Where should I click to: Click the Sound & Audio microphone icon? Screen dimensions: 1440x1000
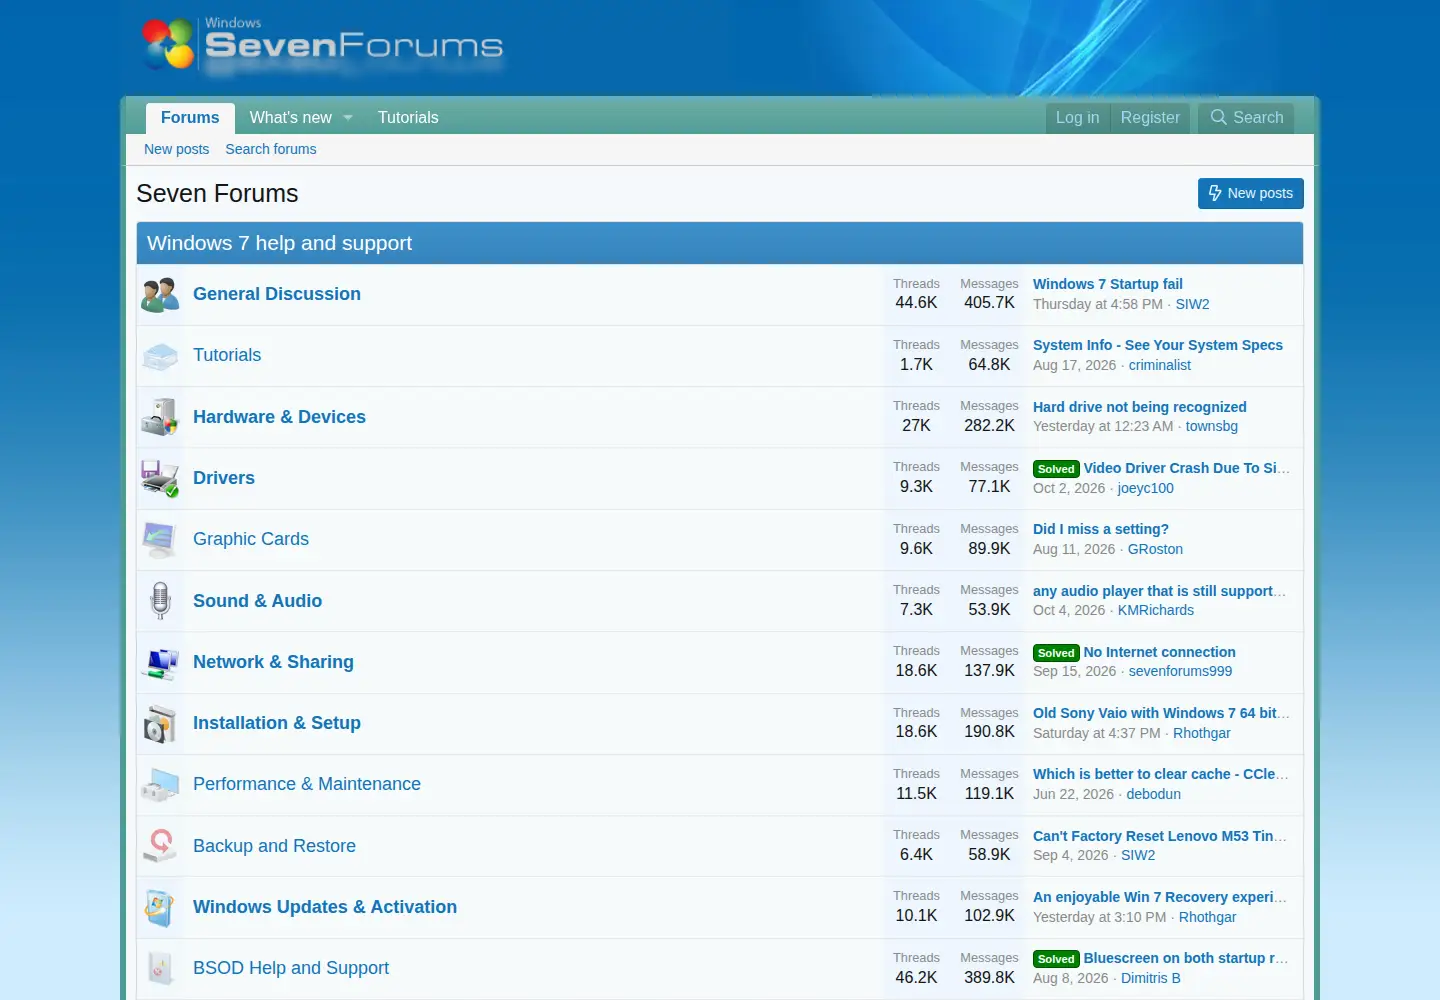pos(160,601)
